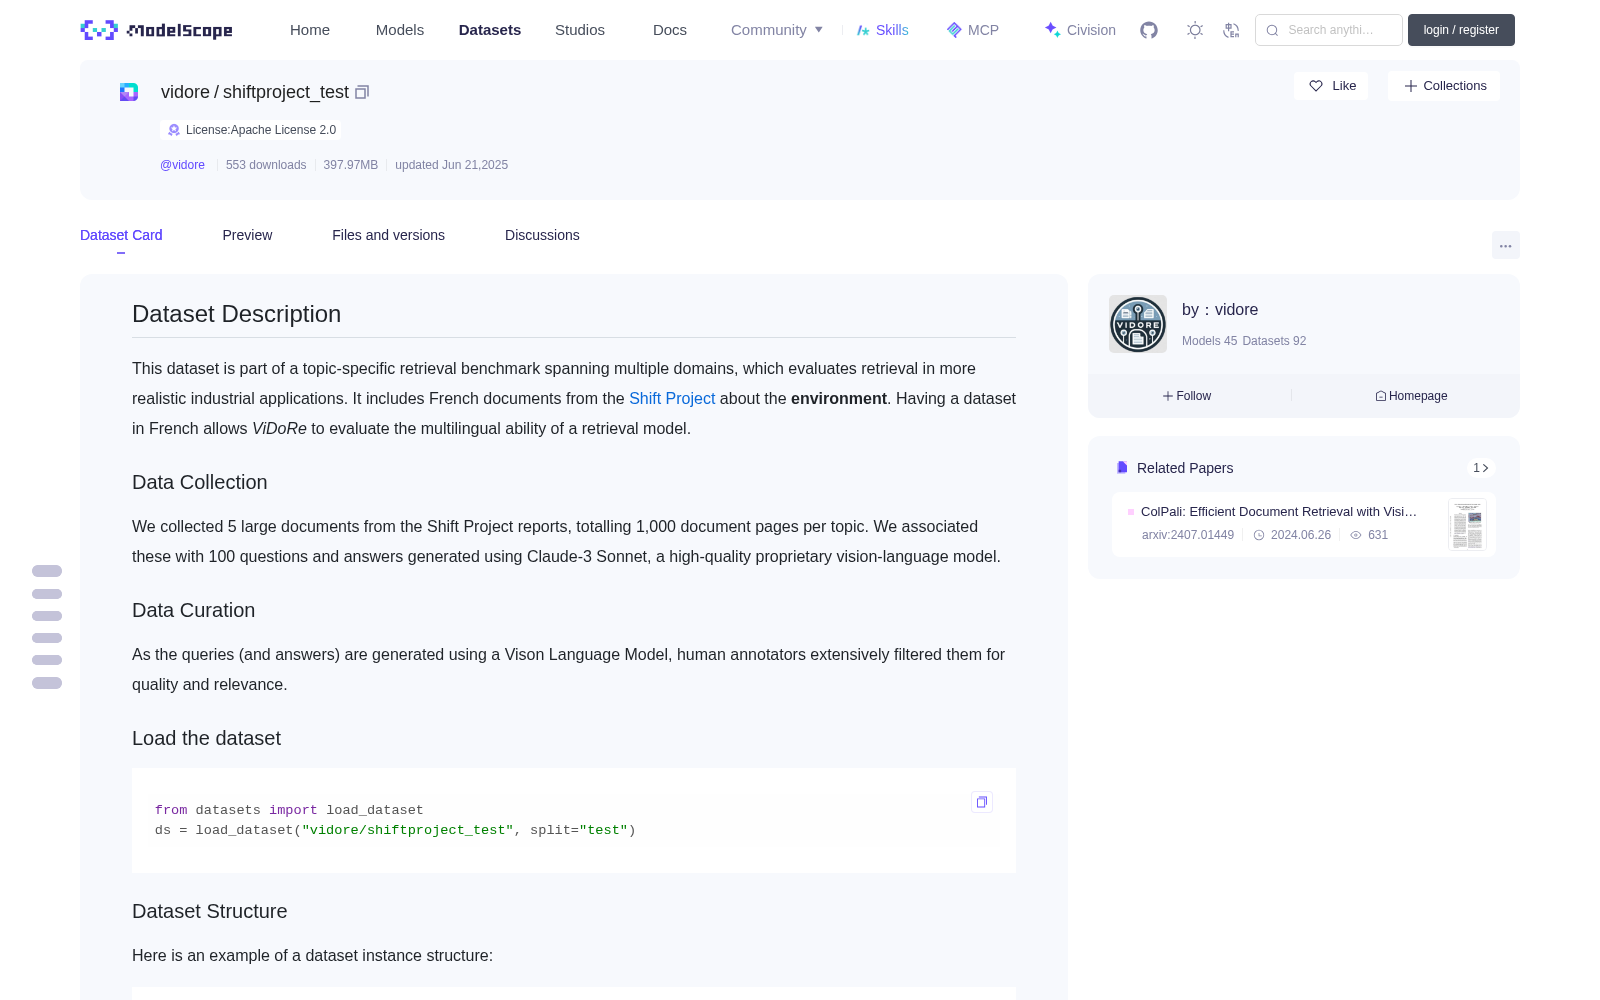This screenshot has height=1000, width=1600.
Task: Open the Civision sparkle link
Action: pos(1080,30)
